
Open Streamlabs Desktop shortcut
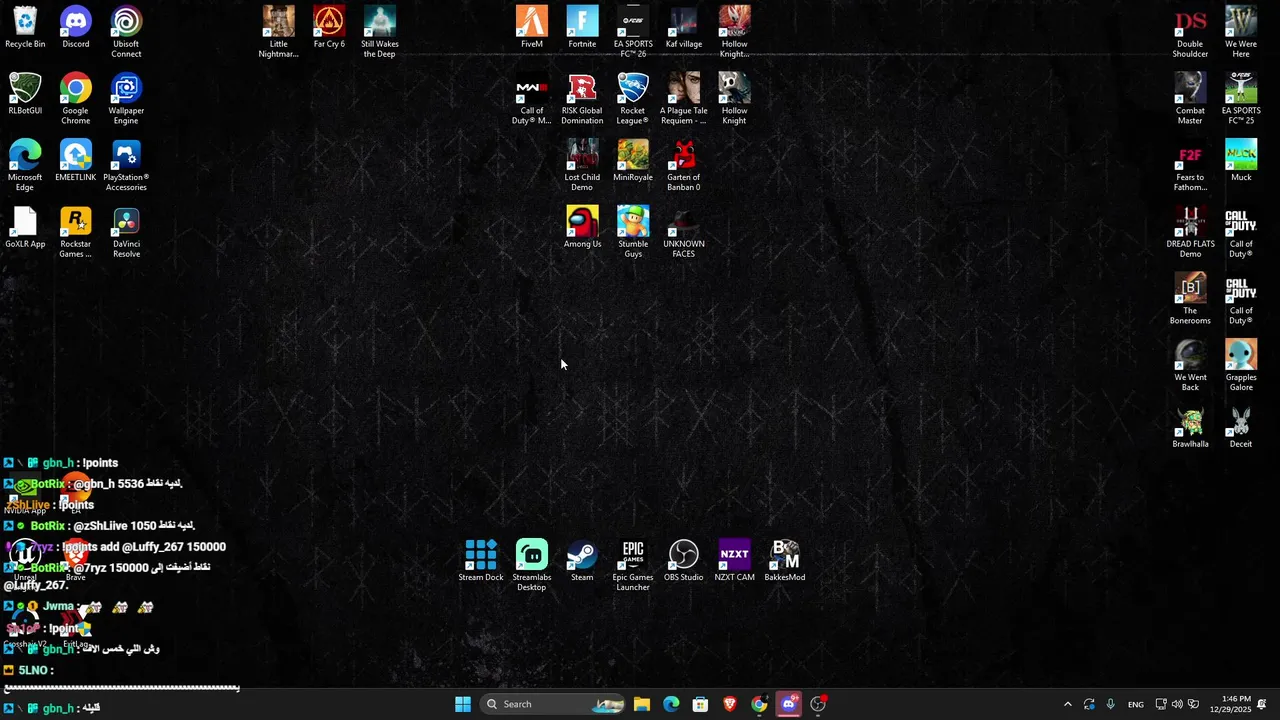(x=532, y=565)
